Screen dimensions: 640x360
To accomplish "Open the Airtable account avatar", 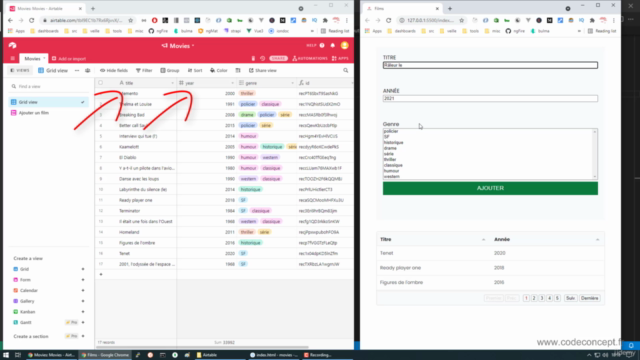I will coord(344,45).
